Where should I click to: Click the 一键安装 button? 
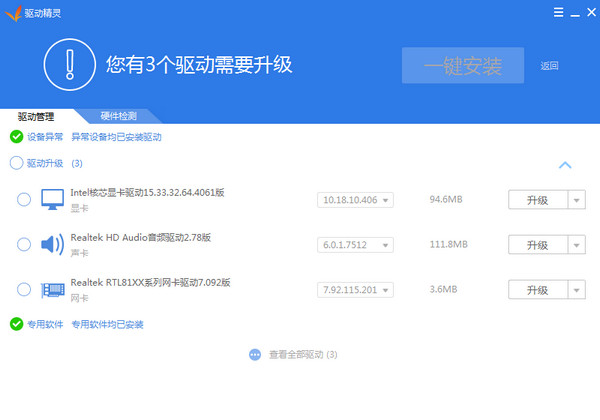(463, 66)
